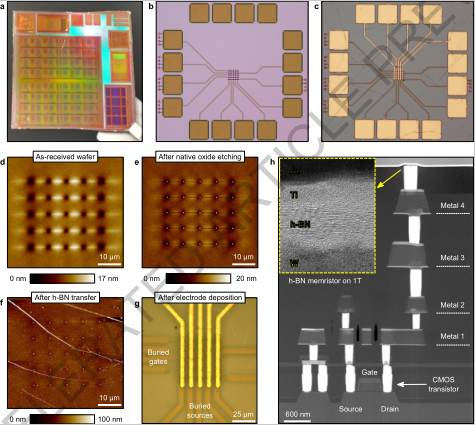Select the 'After h-BN transfer' label
The width and height of the screenshot is (475, 425).
click(65, 297)
